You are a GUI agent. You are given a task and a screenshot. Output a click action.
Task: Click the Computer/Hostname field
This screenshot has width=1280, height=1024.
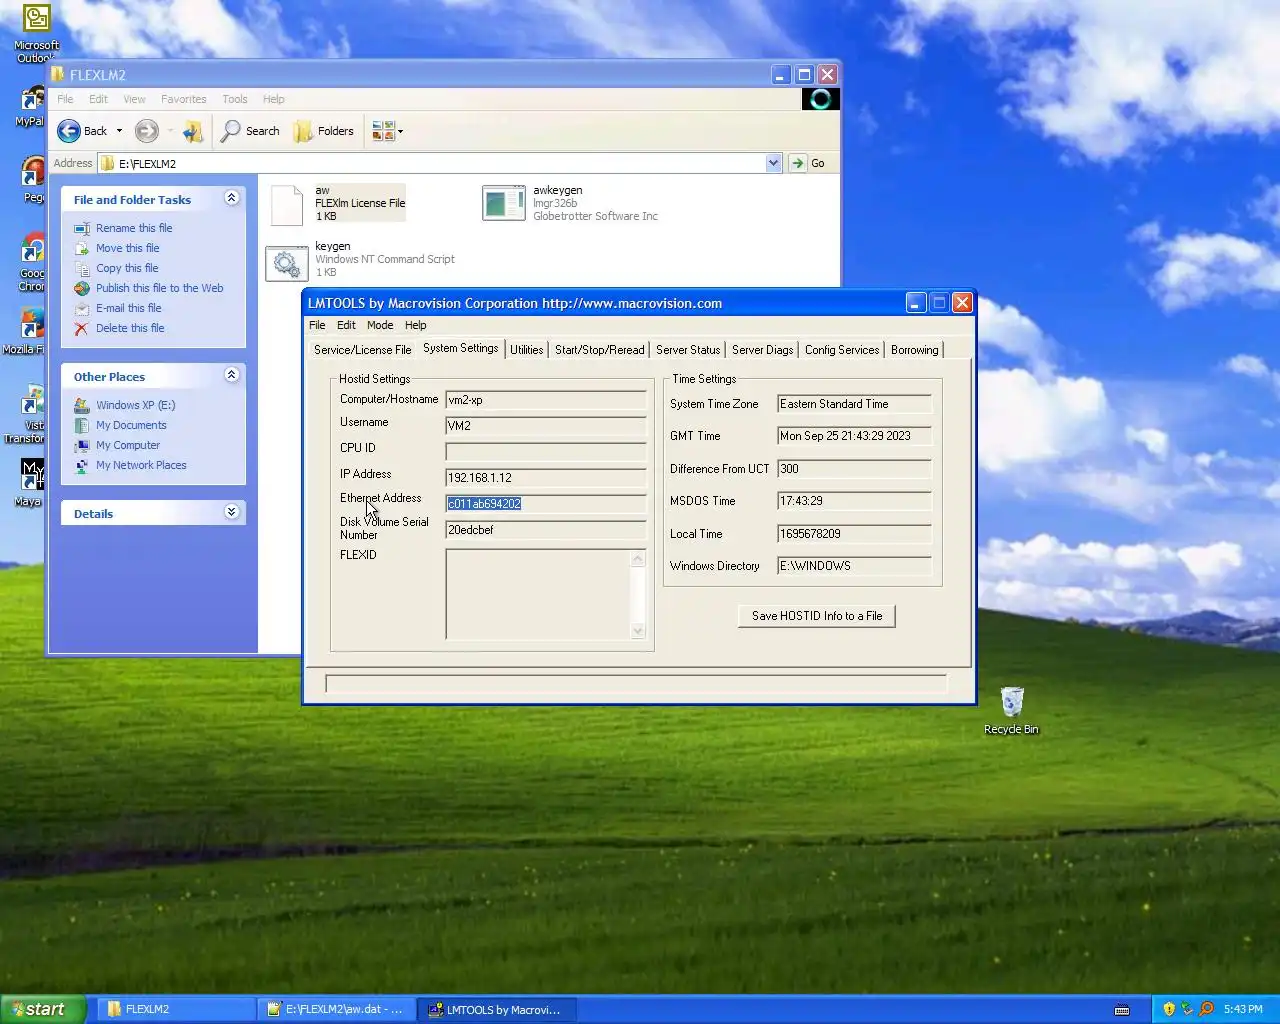[546, 400]
